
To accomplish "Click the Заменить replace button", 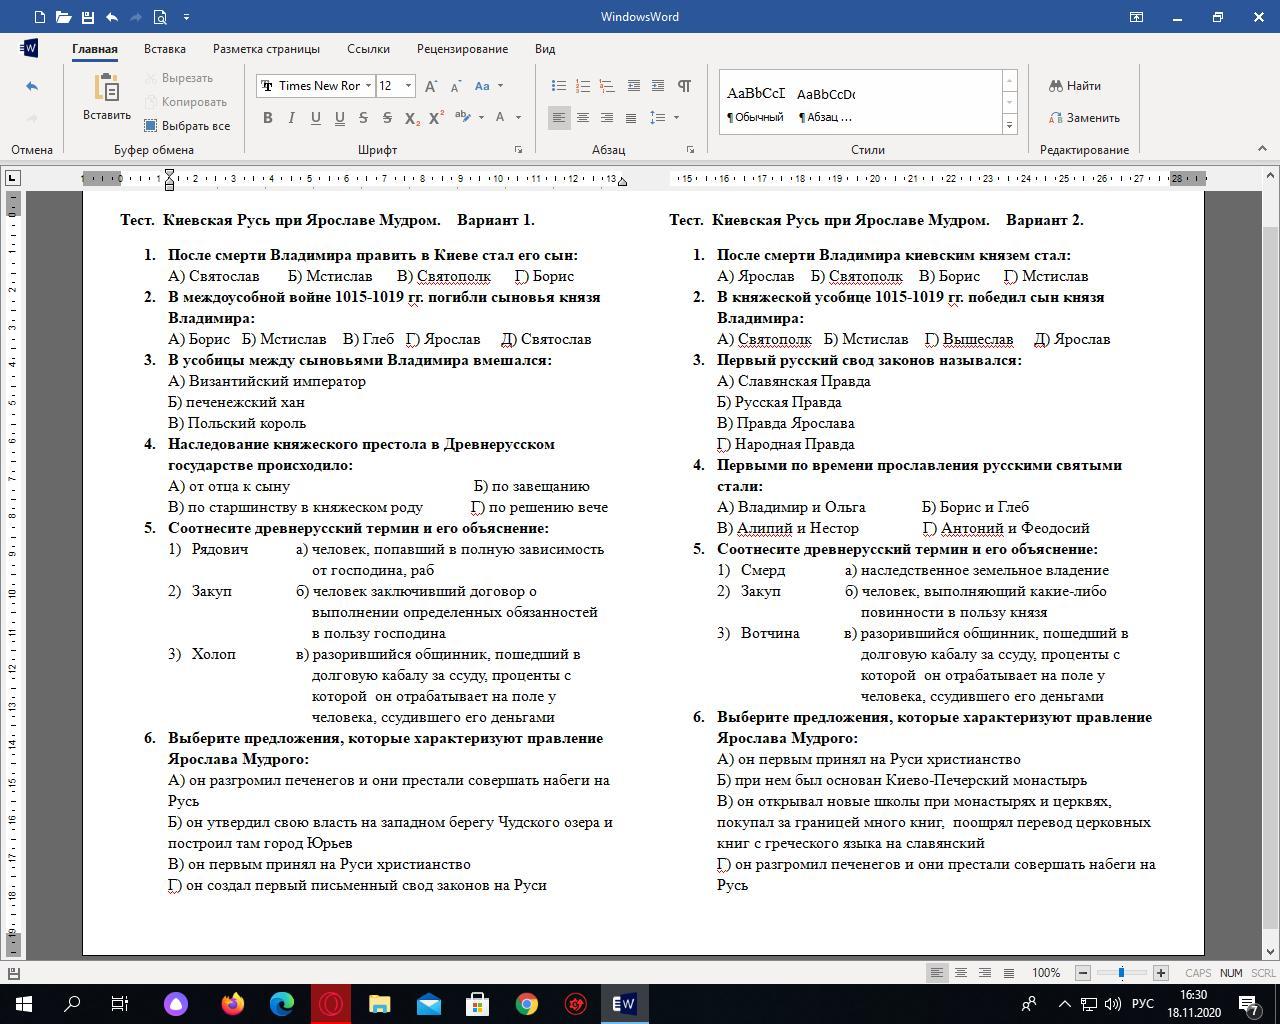I will [x=1083, y=118].
